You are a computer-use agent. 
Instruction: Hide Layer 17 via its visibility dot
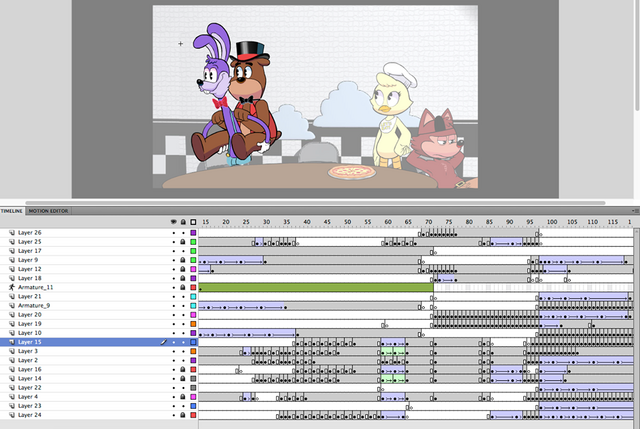coord(174,251)
